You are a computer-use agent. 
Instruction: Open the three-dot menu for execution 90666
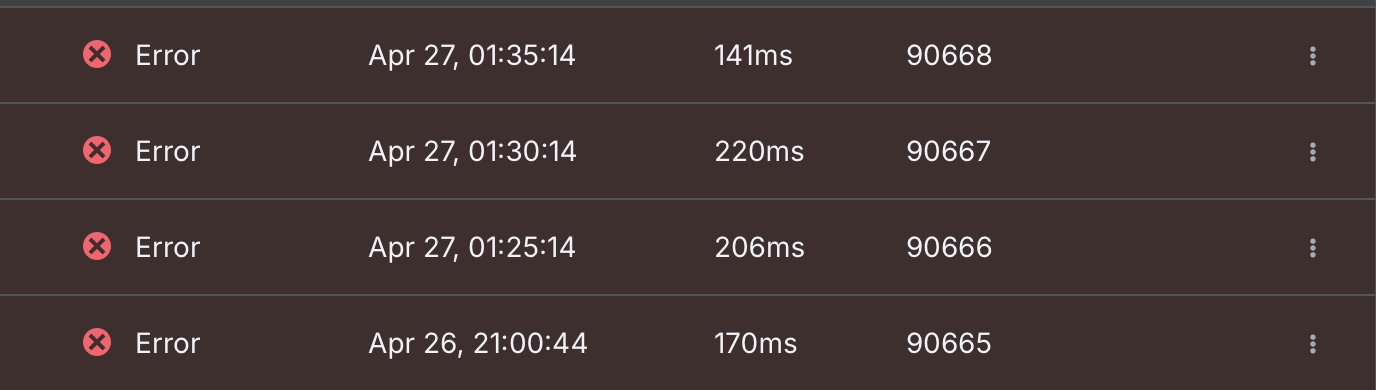coord(1312,247)
